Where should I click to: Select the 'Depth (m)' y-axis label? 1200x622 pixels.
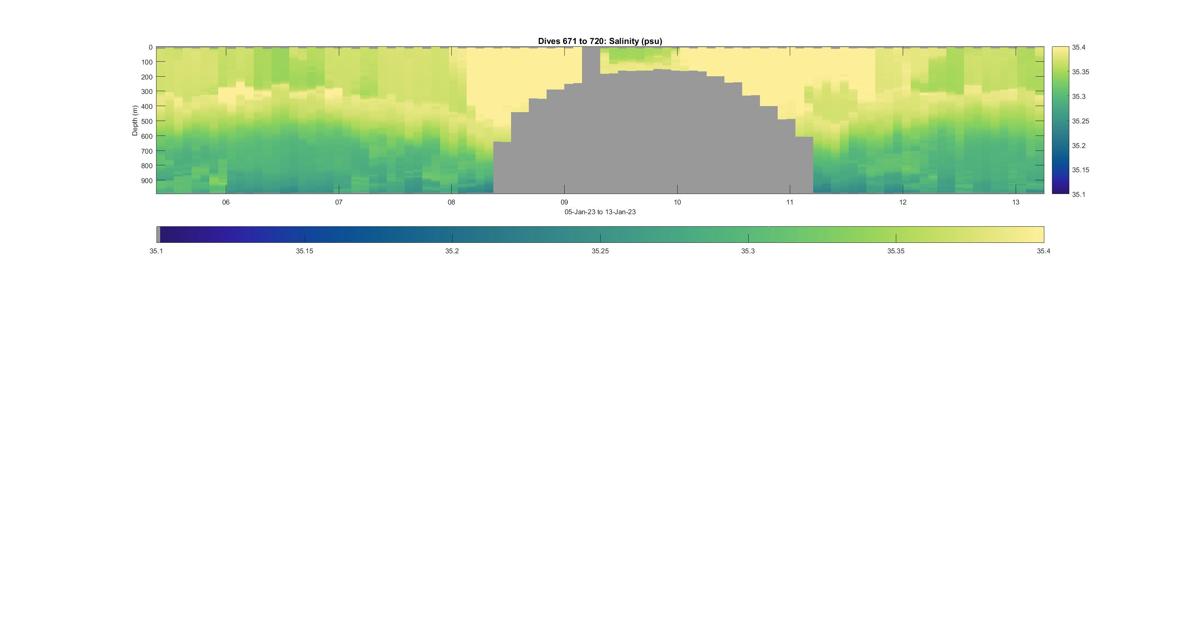[134, 120]
